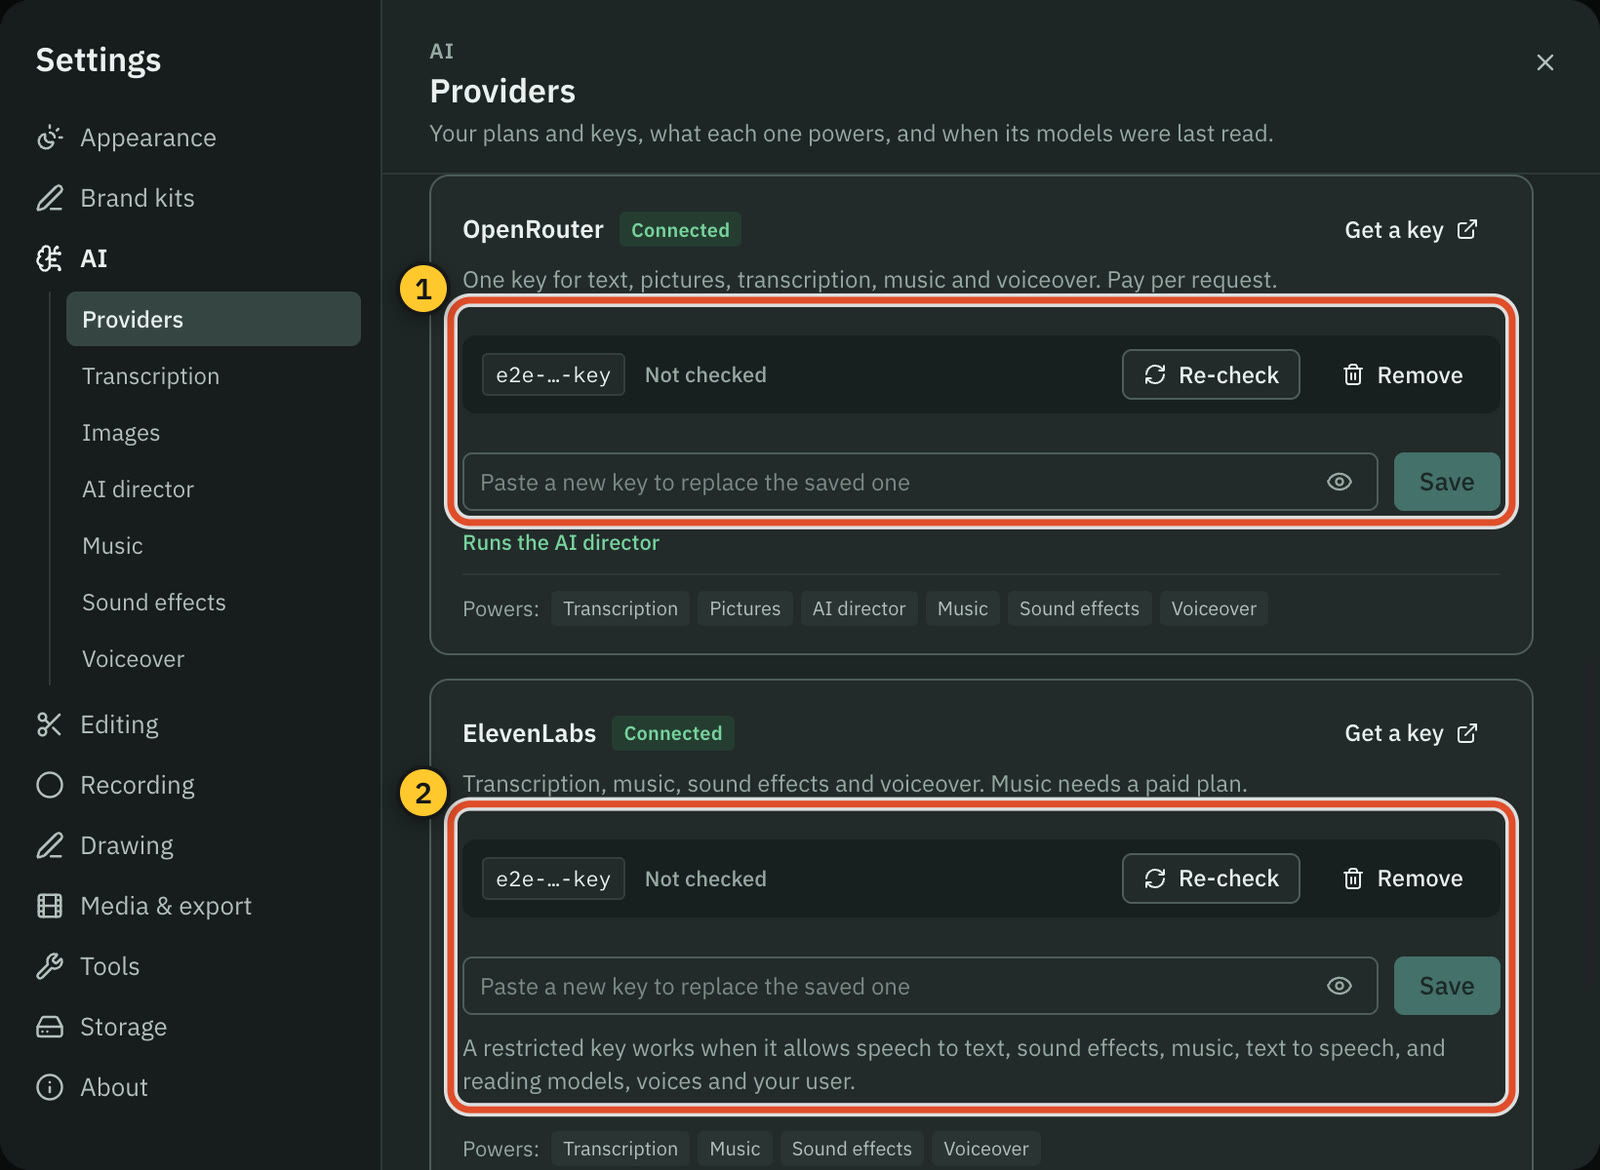The image size is (1600, 1170).
Task: Click the OpenRouter key paste field
Action: tap(920, 482)
